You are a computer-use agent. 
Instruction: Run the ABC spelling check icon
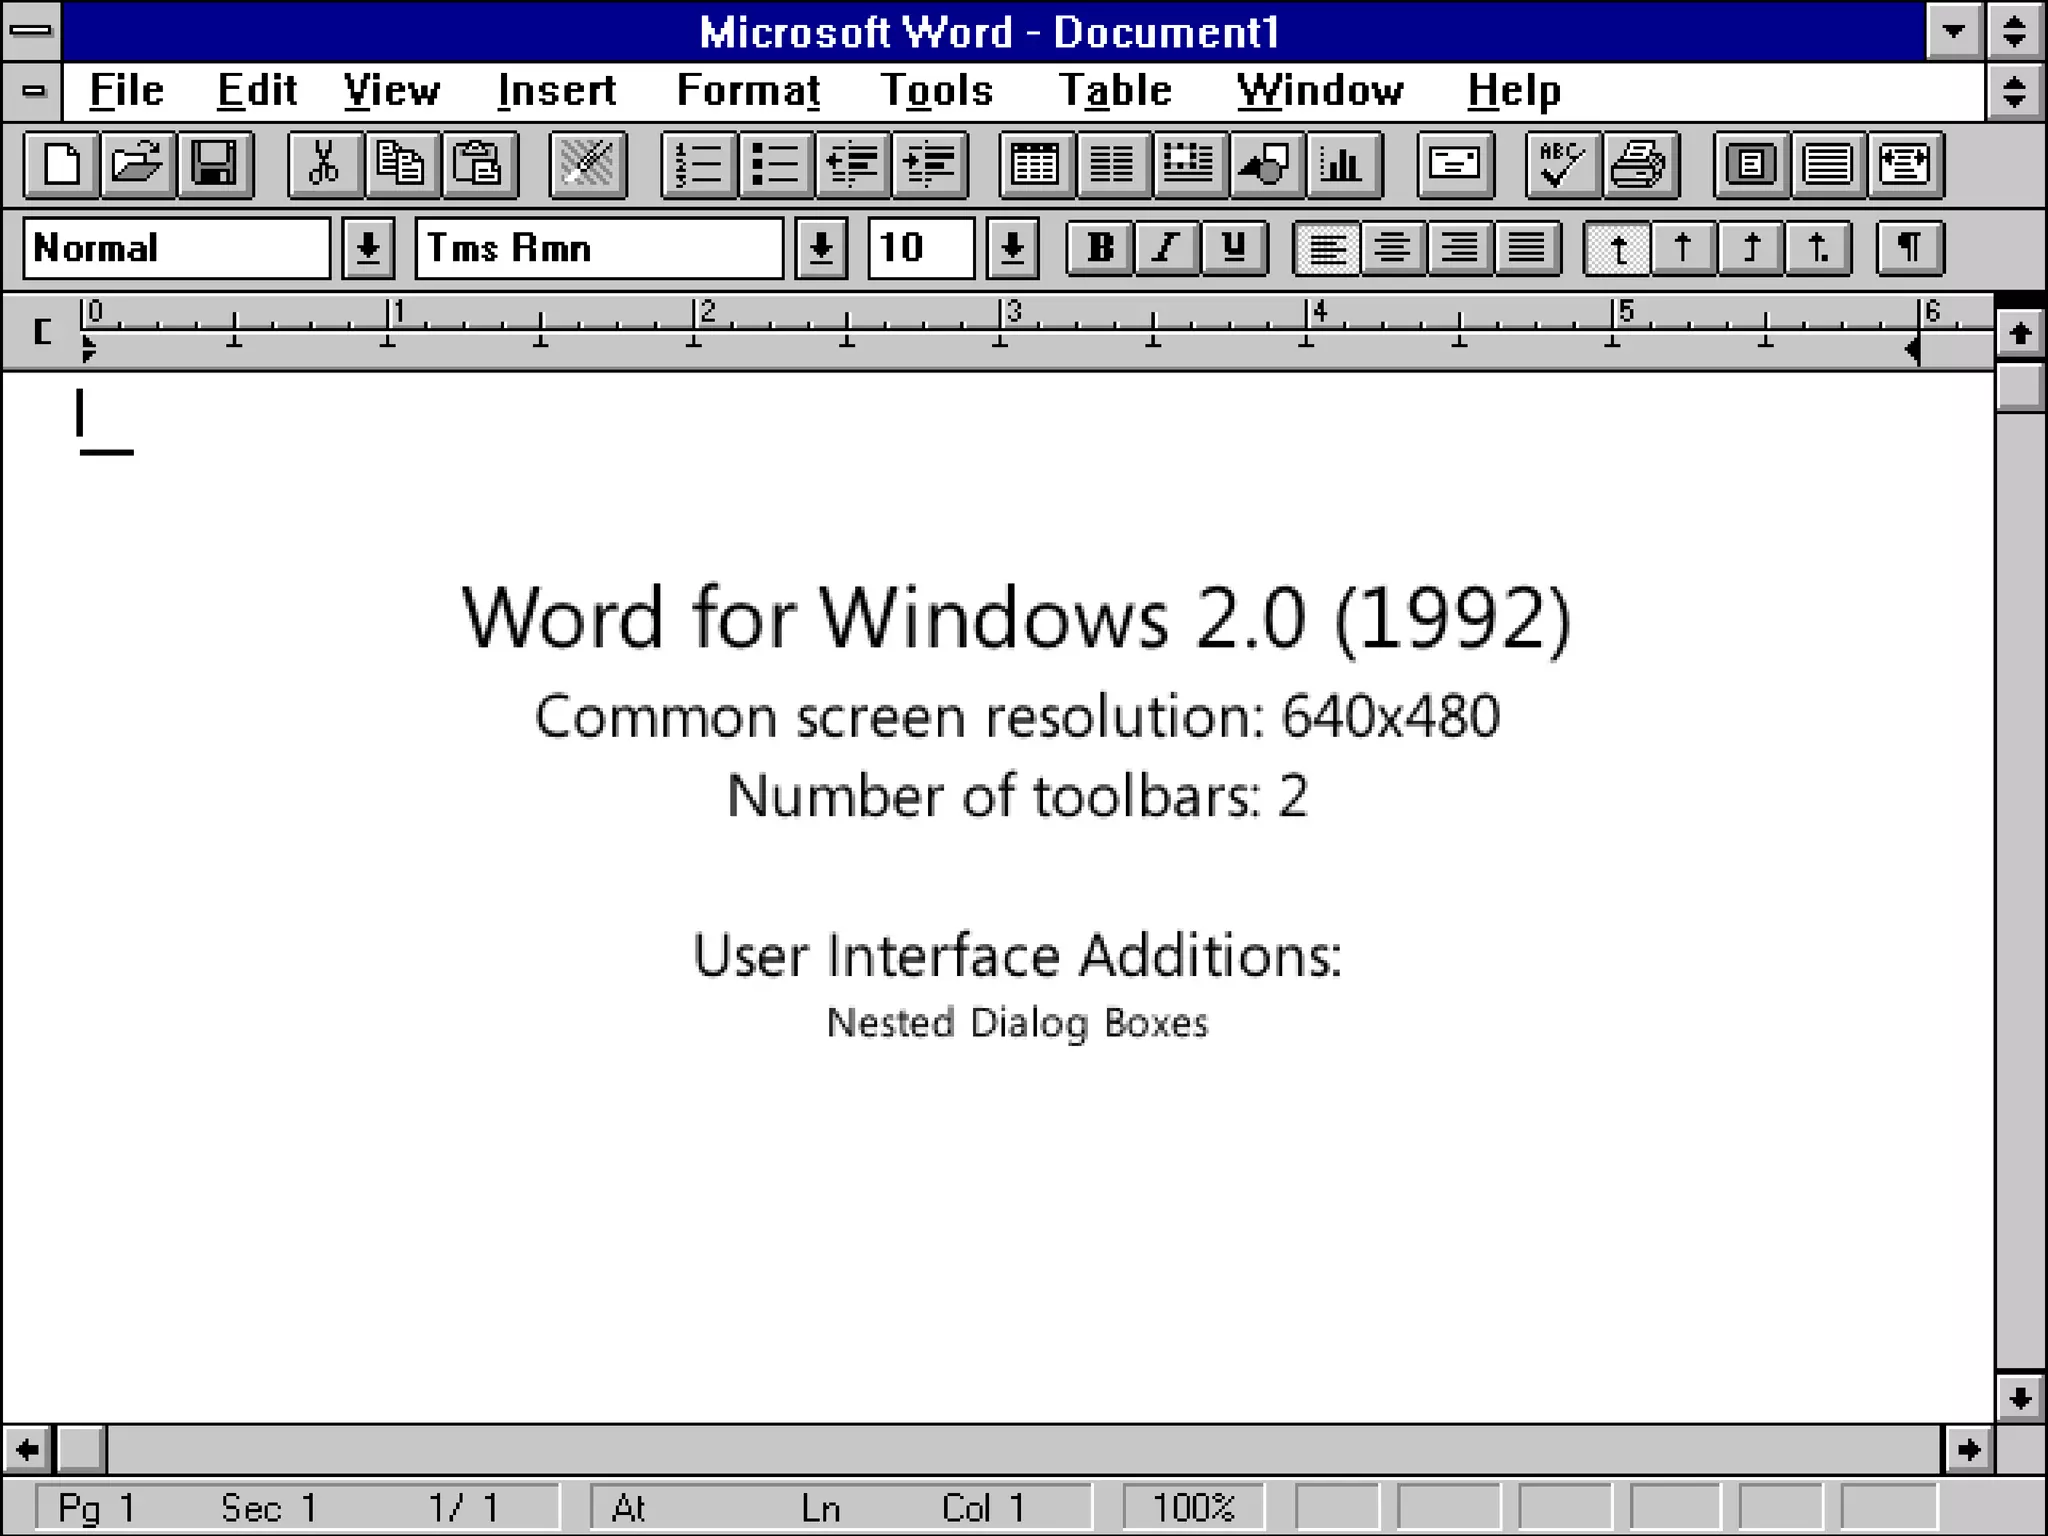pos(1561,164)
